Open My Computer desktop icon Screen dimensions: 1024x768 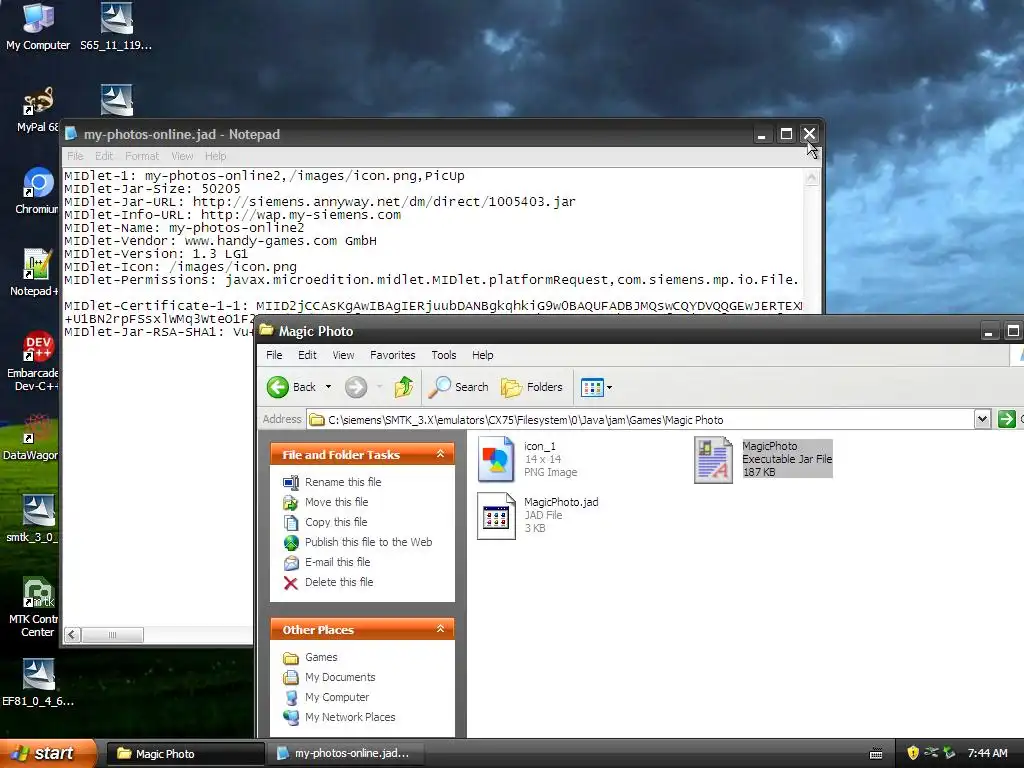pos(38,26)
